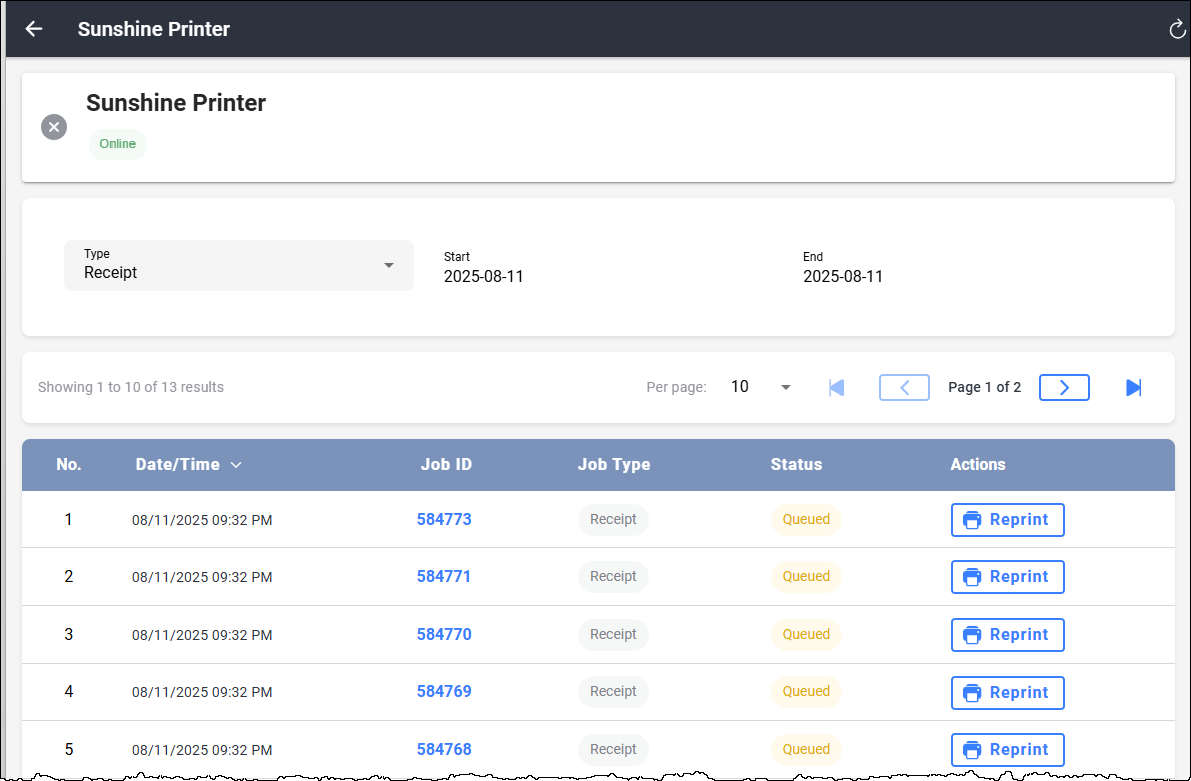Toggle Date/Time column sort arrow

tap(236, 465)
